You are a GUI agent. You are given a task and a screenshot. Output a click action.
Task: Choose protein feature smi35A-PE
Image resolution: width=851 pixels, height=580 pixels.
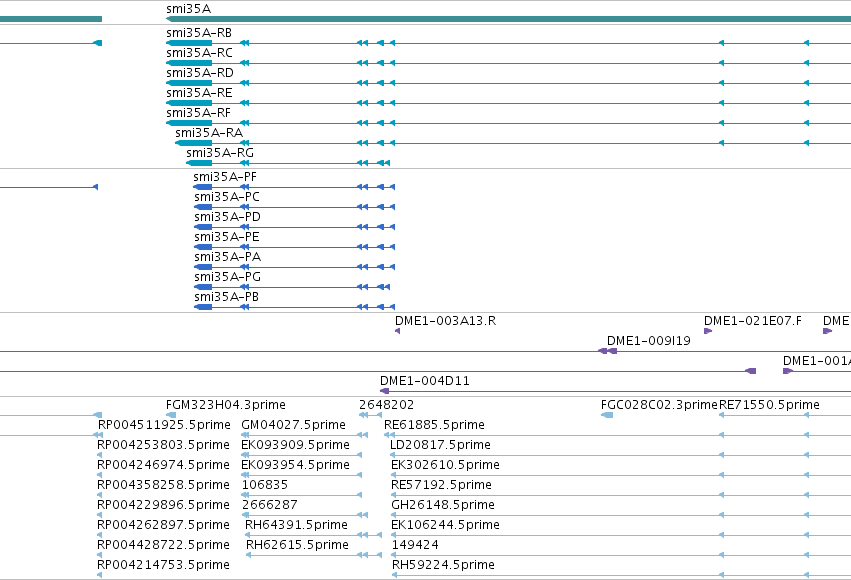[227, 237]
